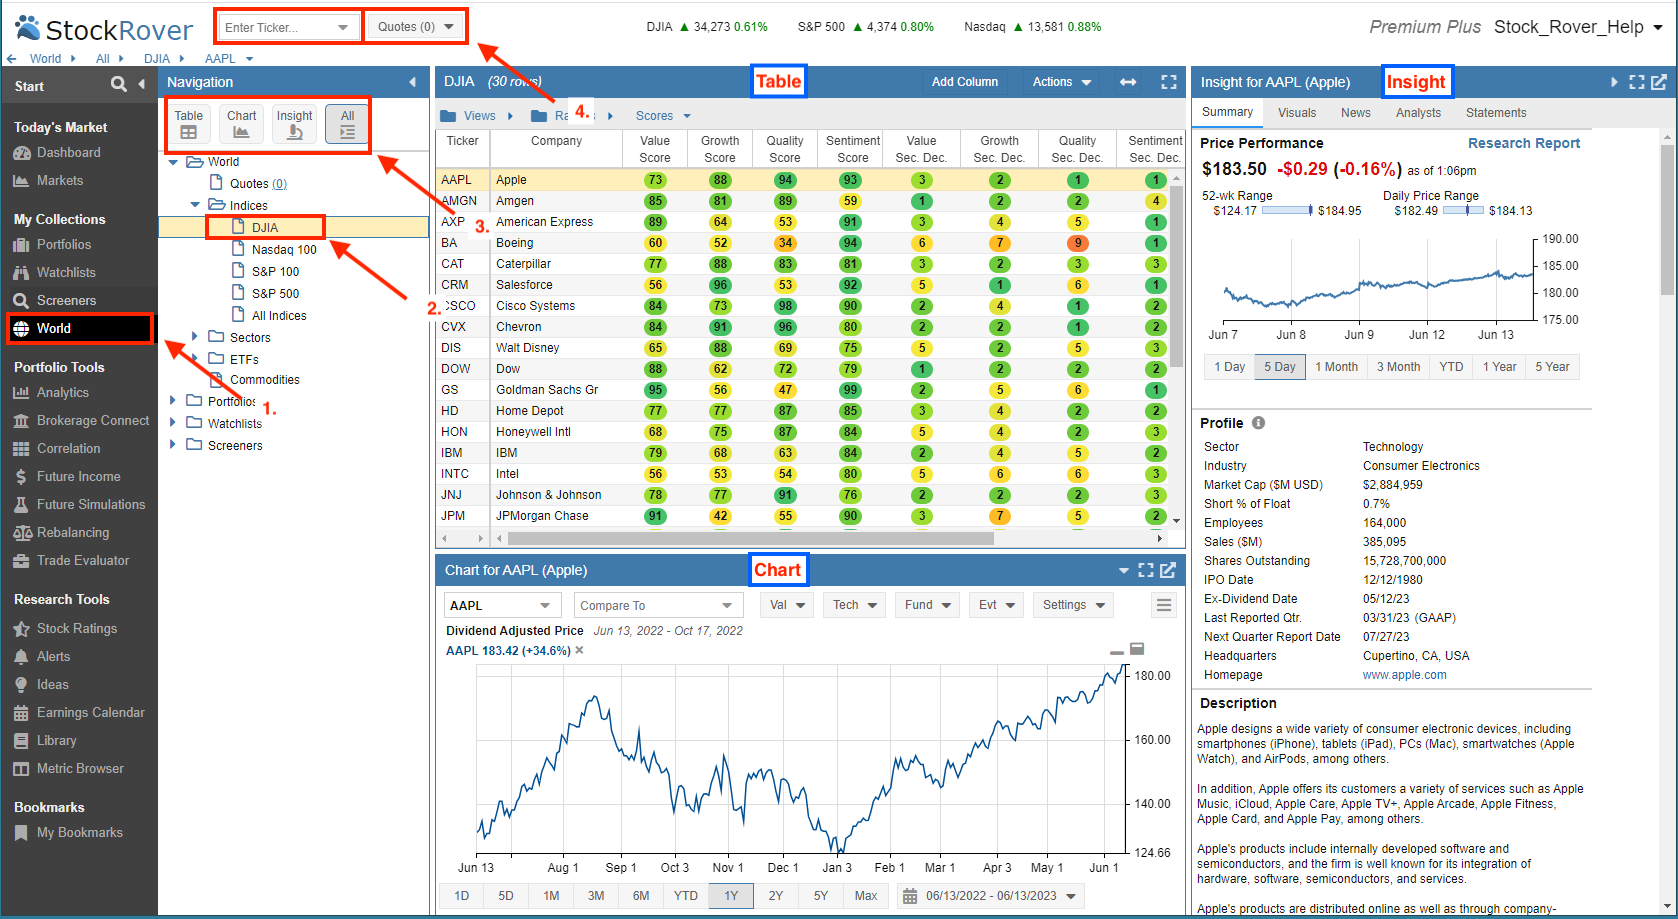This screenshot has width=1678, height=919.
Task: Open the Tech chart dropdown
Action: coord(855,605)
